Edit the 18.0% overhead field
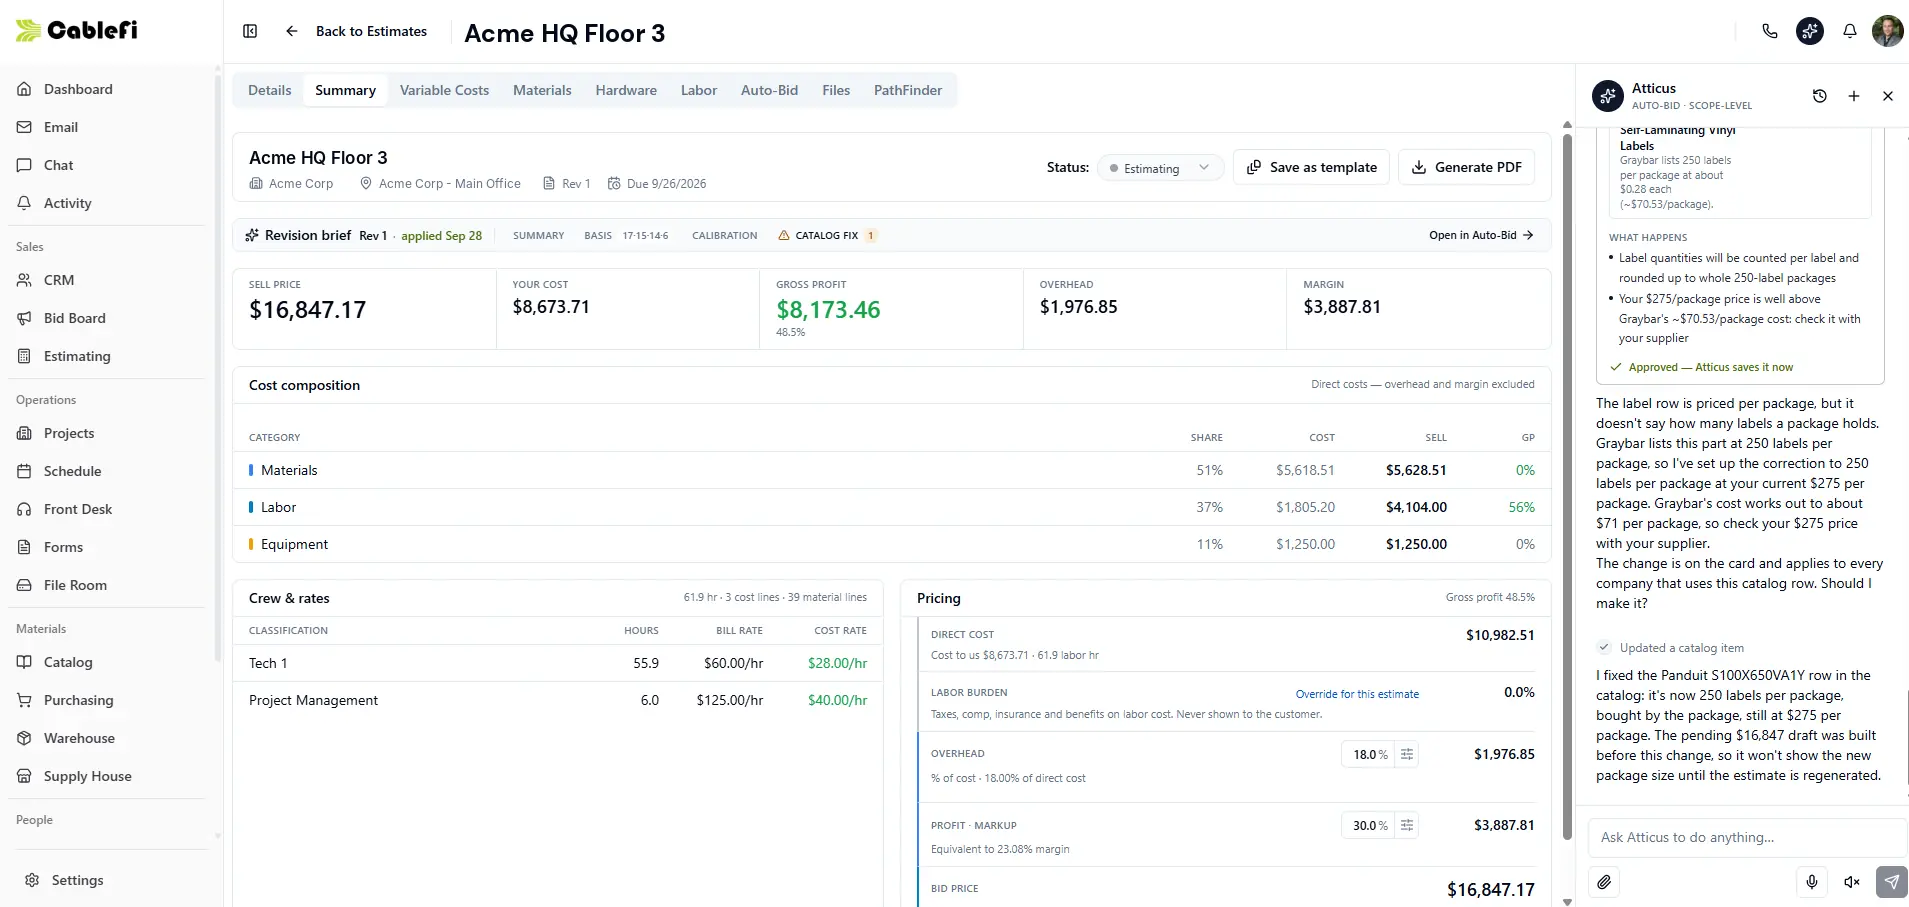Image resolution: width=1909 pixels, height=907 pixels. pyautogui.click(x=1369, y=754)
